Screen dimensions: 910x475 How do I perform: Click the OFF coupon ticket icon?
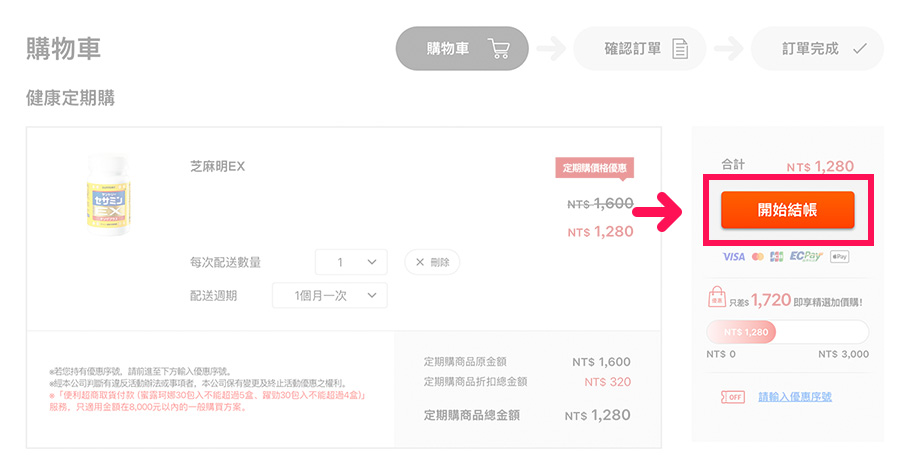[732, 397]
